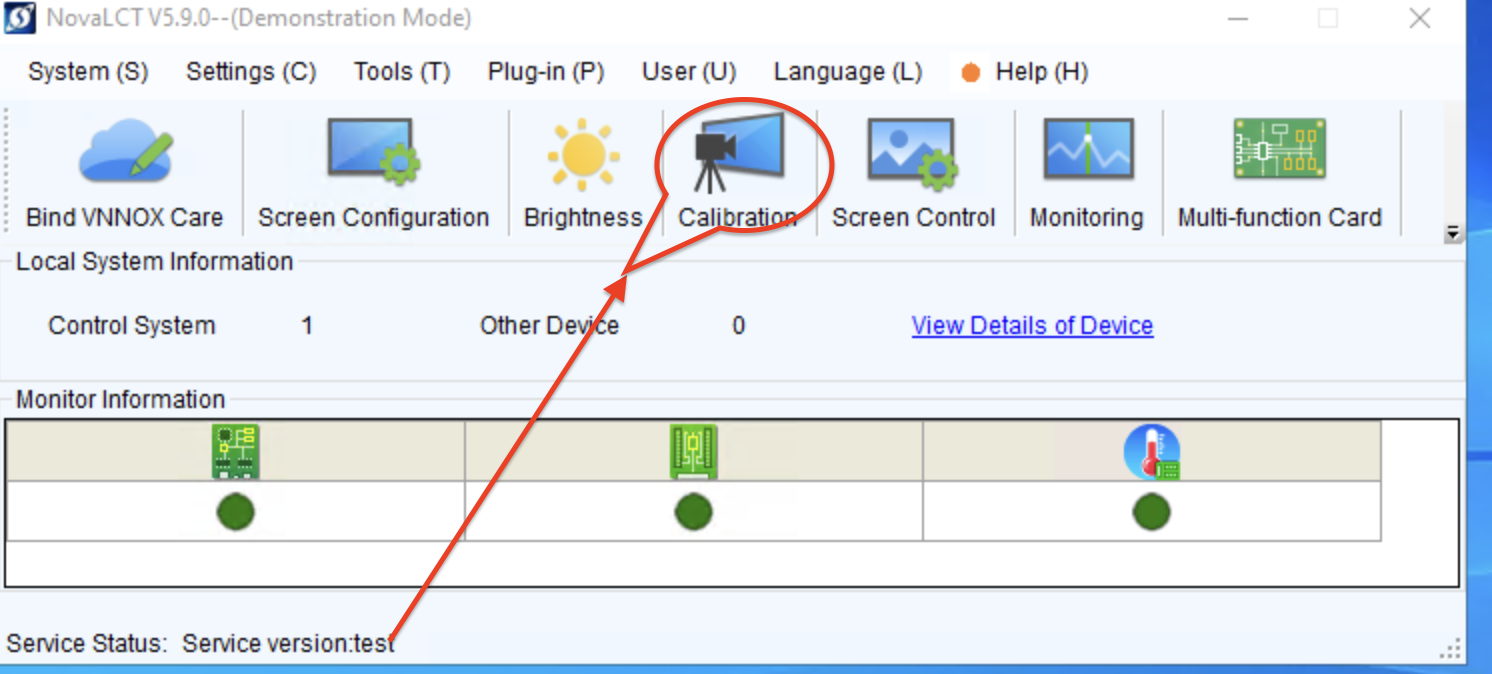
Task: Click the temperature monitor icon
Action: point(1152,452)
